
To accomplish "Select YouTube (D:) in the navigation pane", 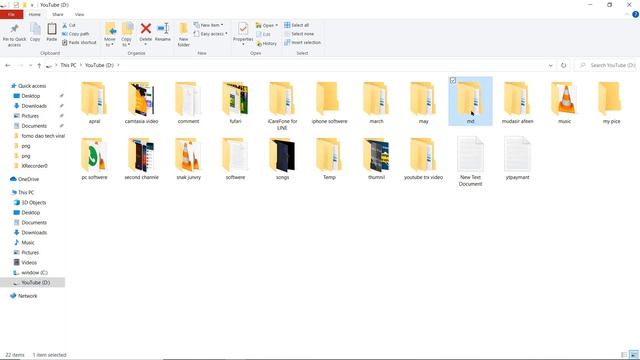I will click(32, 282).
